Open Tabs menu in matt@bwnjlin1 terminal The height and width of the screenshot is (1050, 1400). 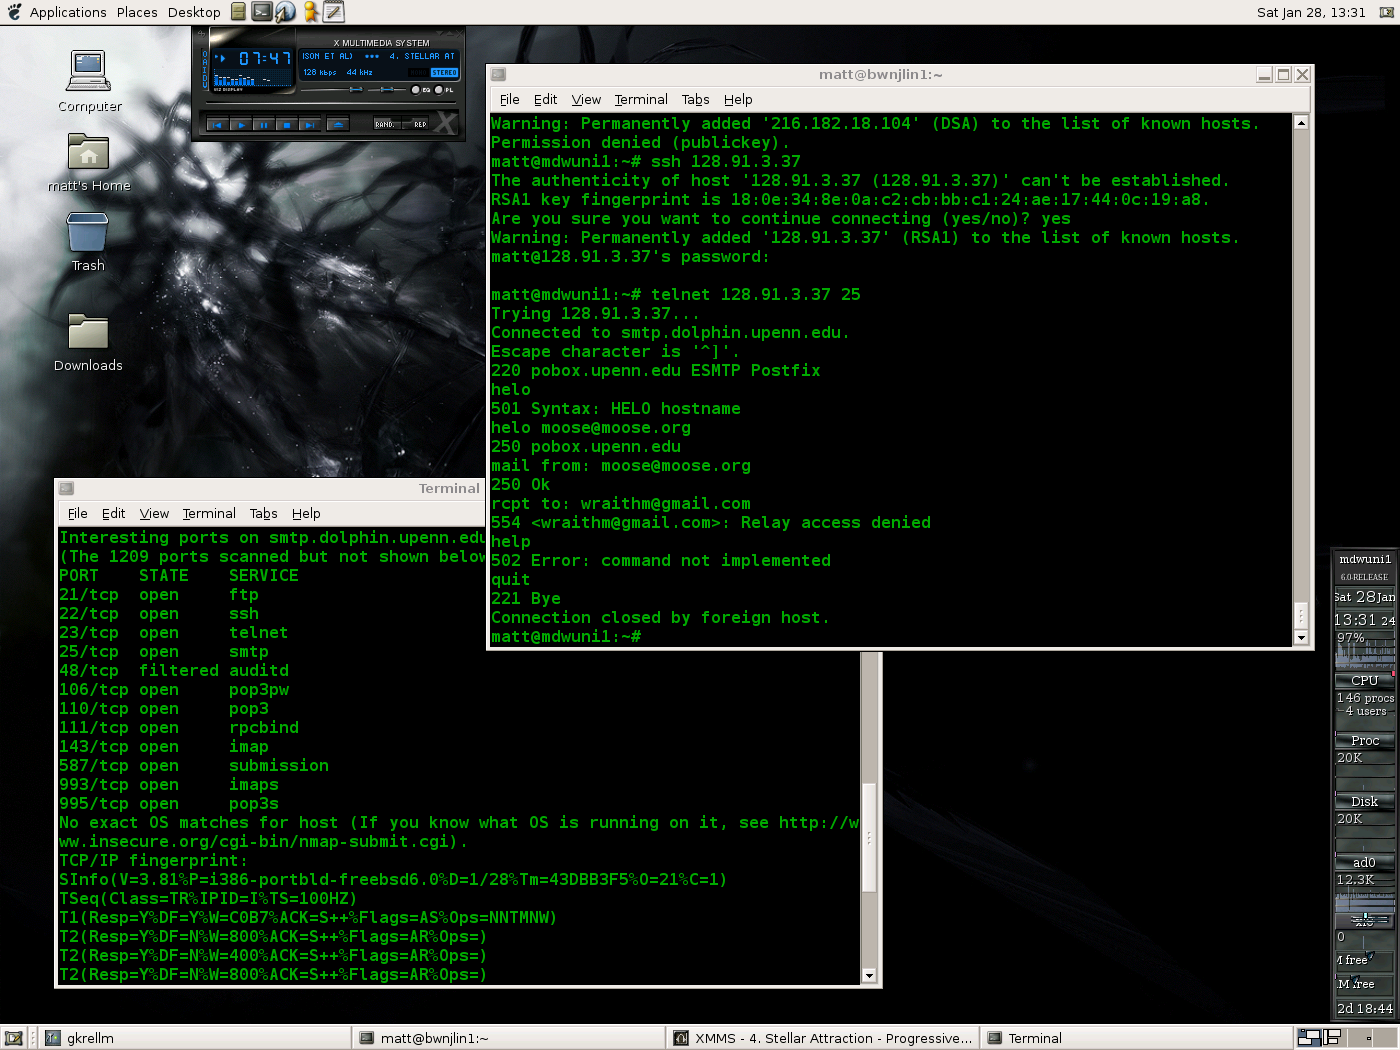695,99
